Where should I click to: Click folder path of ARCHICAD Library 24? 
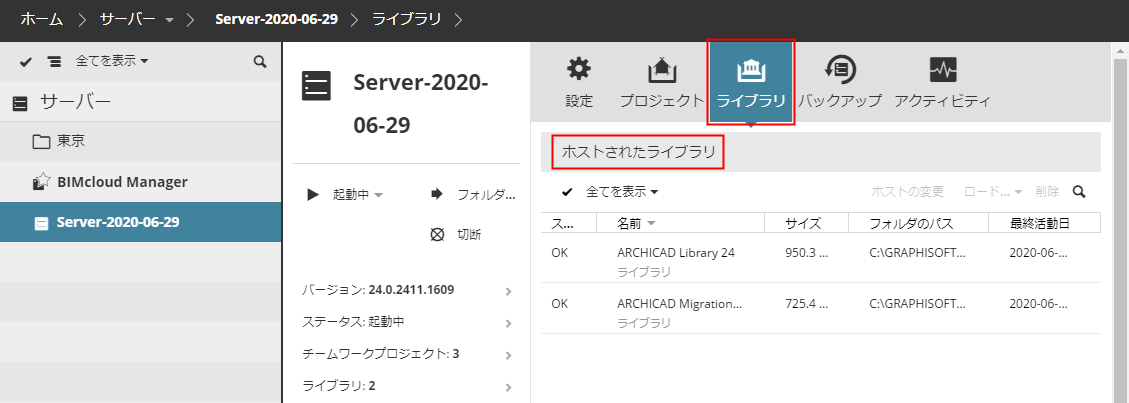click(x=917, y=253)
